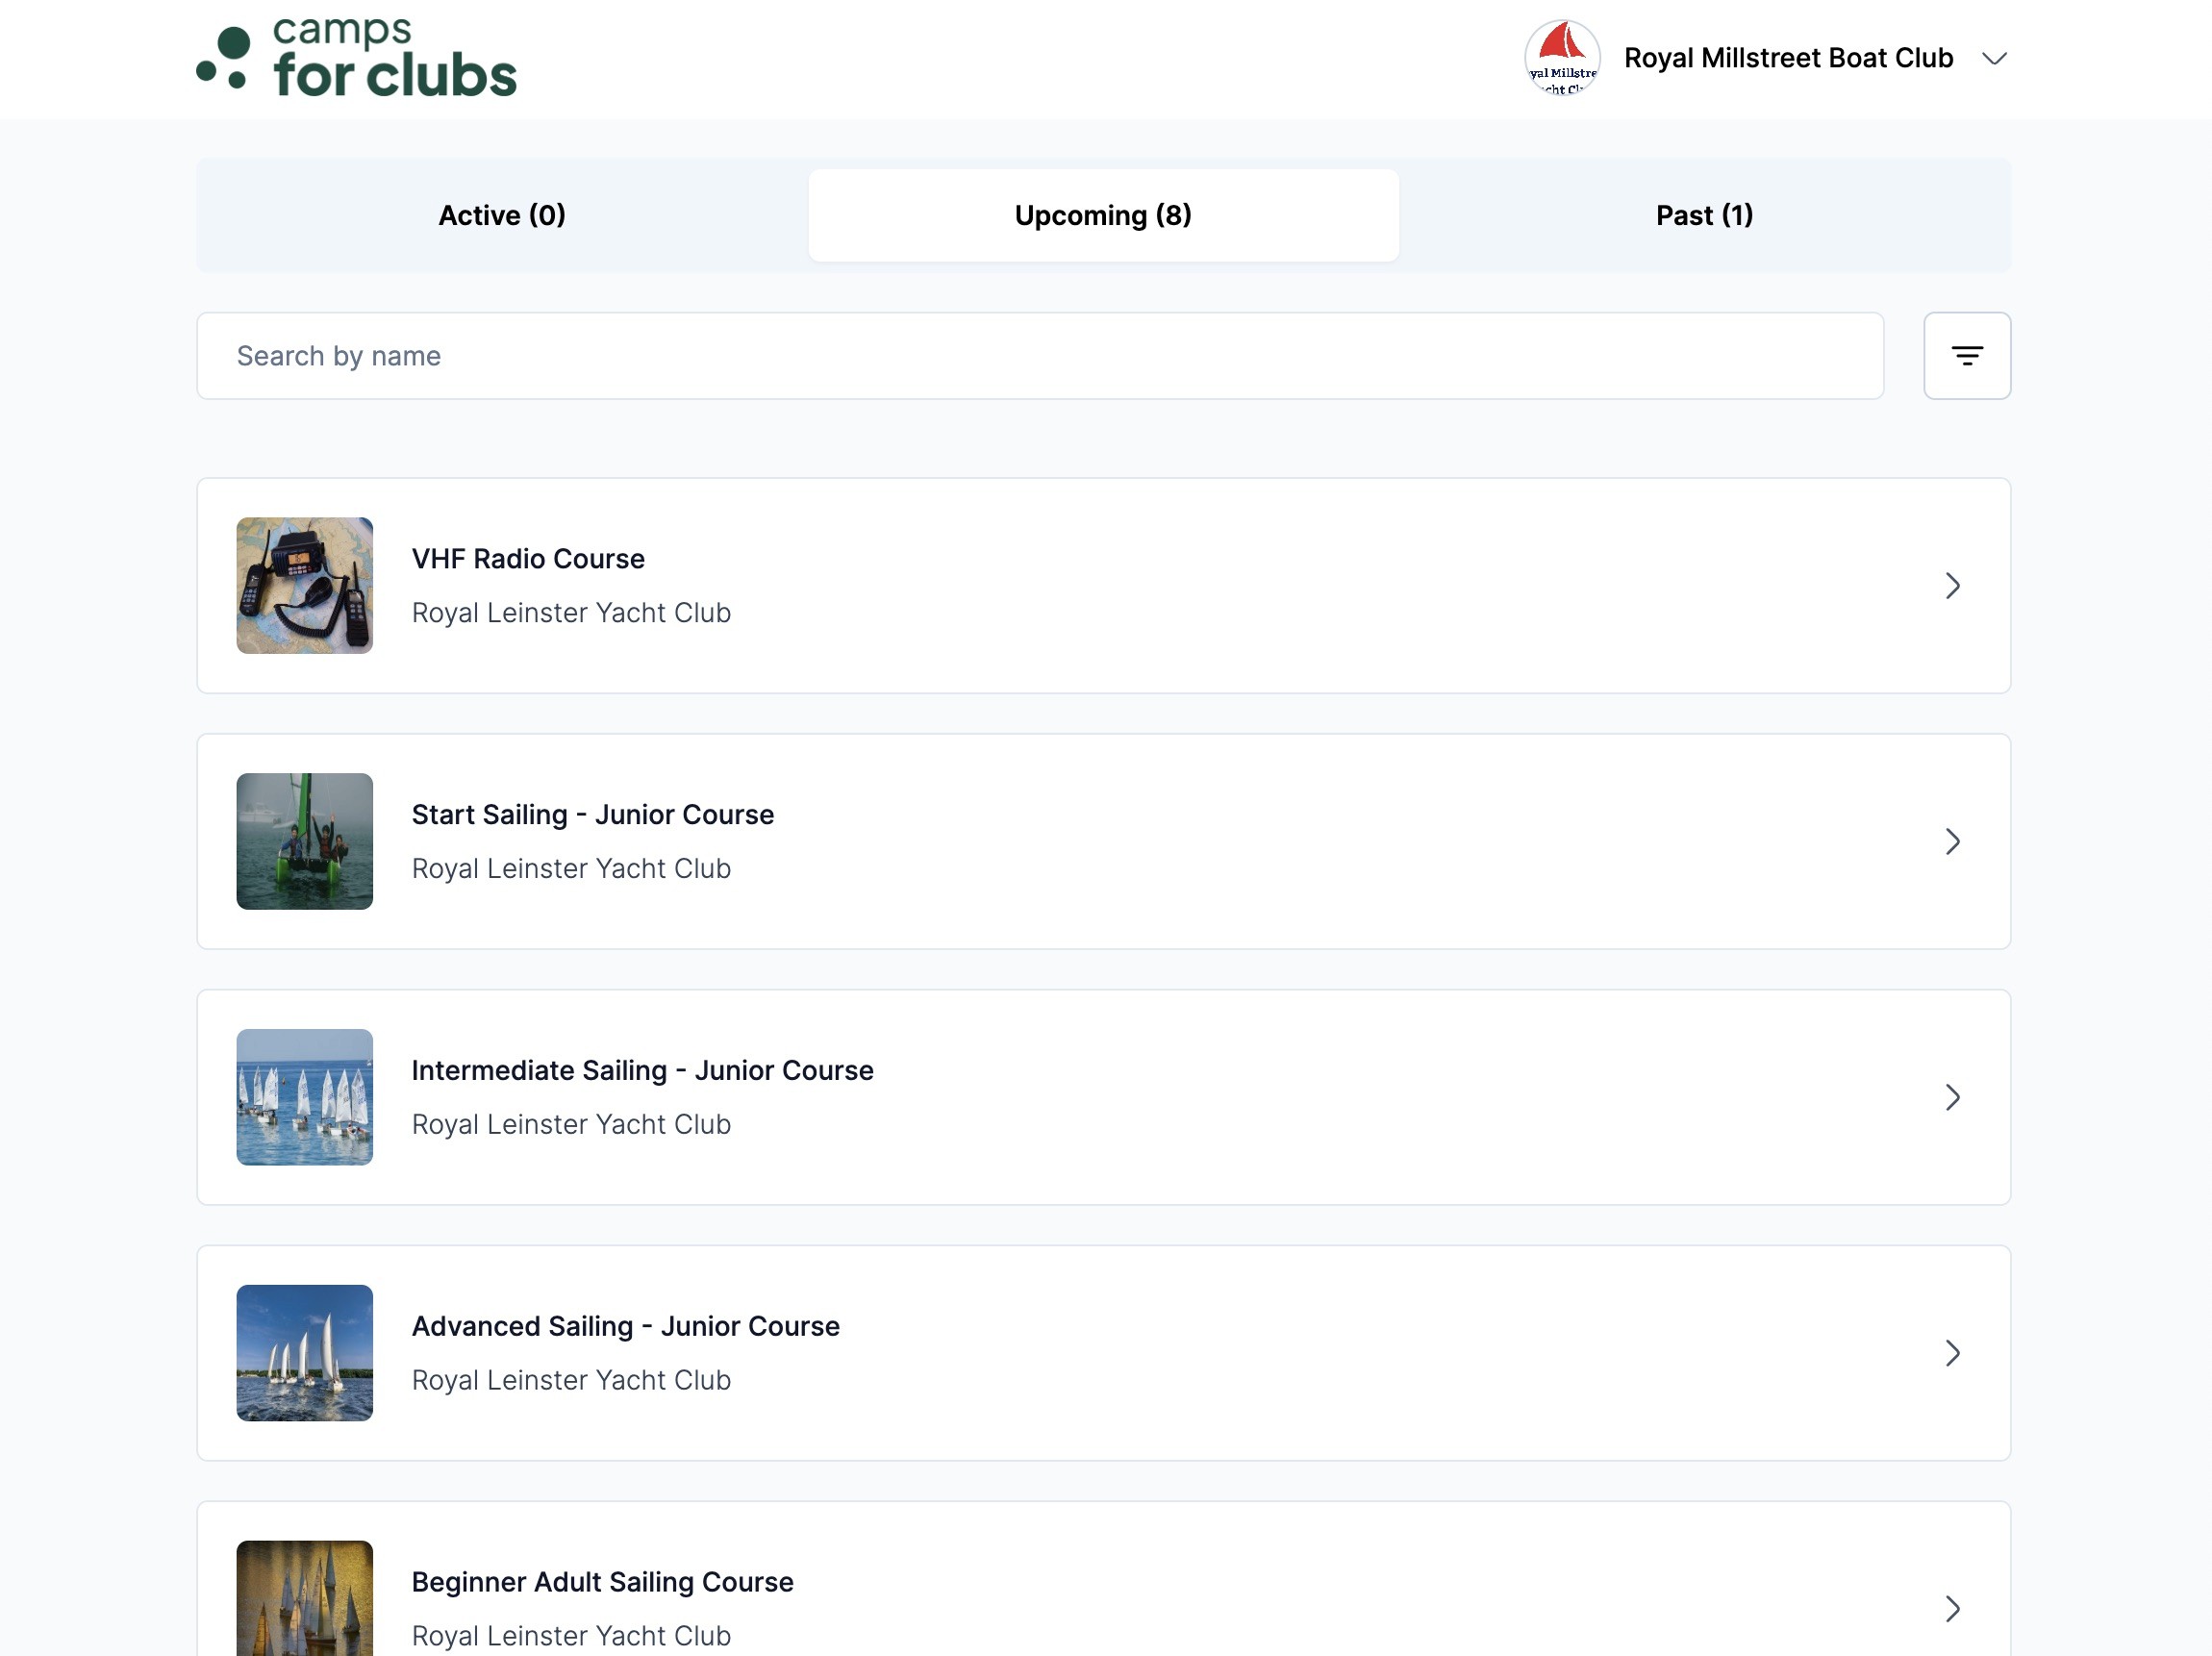Screen dimensions: 2212x1656
Task: Open the Past (1) tab
Action: [x=1704, y=215]
